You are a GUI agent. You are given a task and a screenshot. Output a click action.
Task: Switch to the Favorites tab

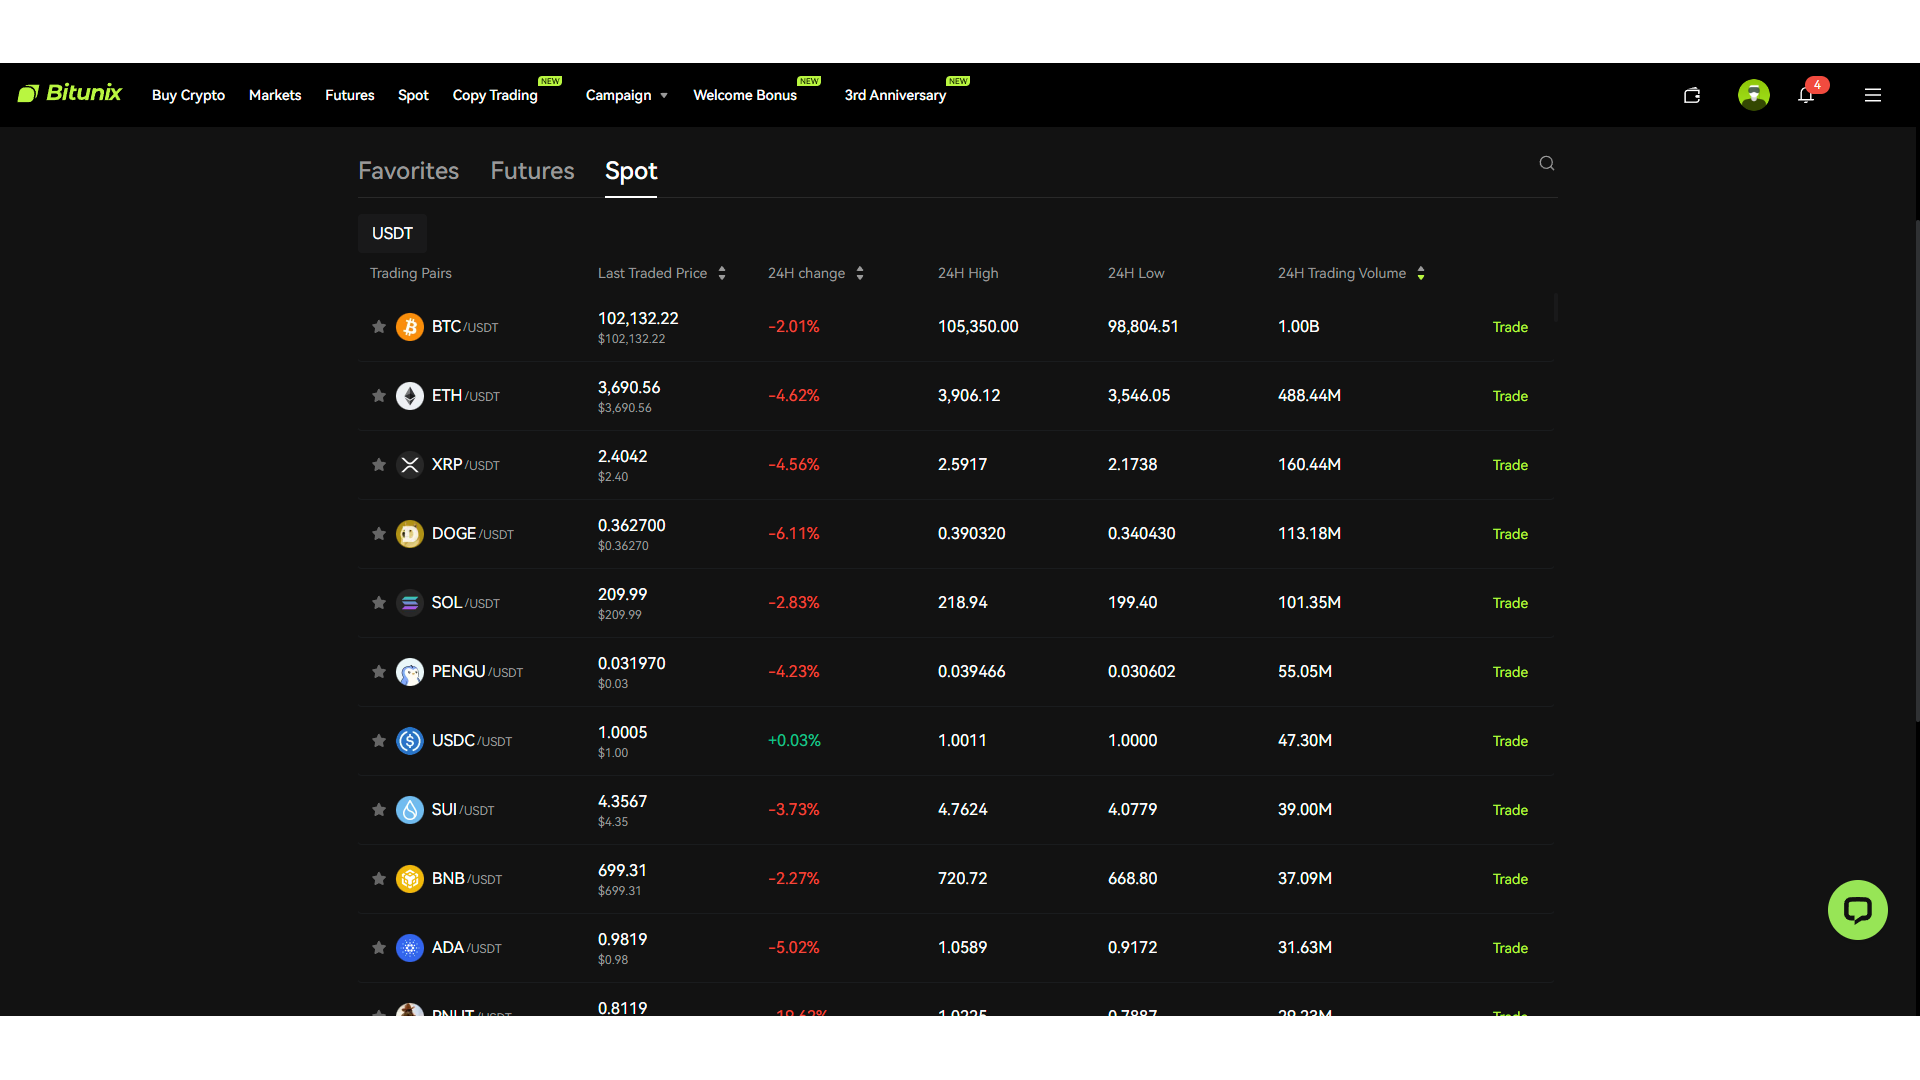tap(408, 171)
